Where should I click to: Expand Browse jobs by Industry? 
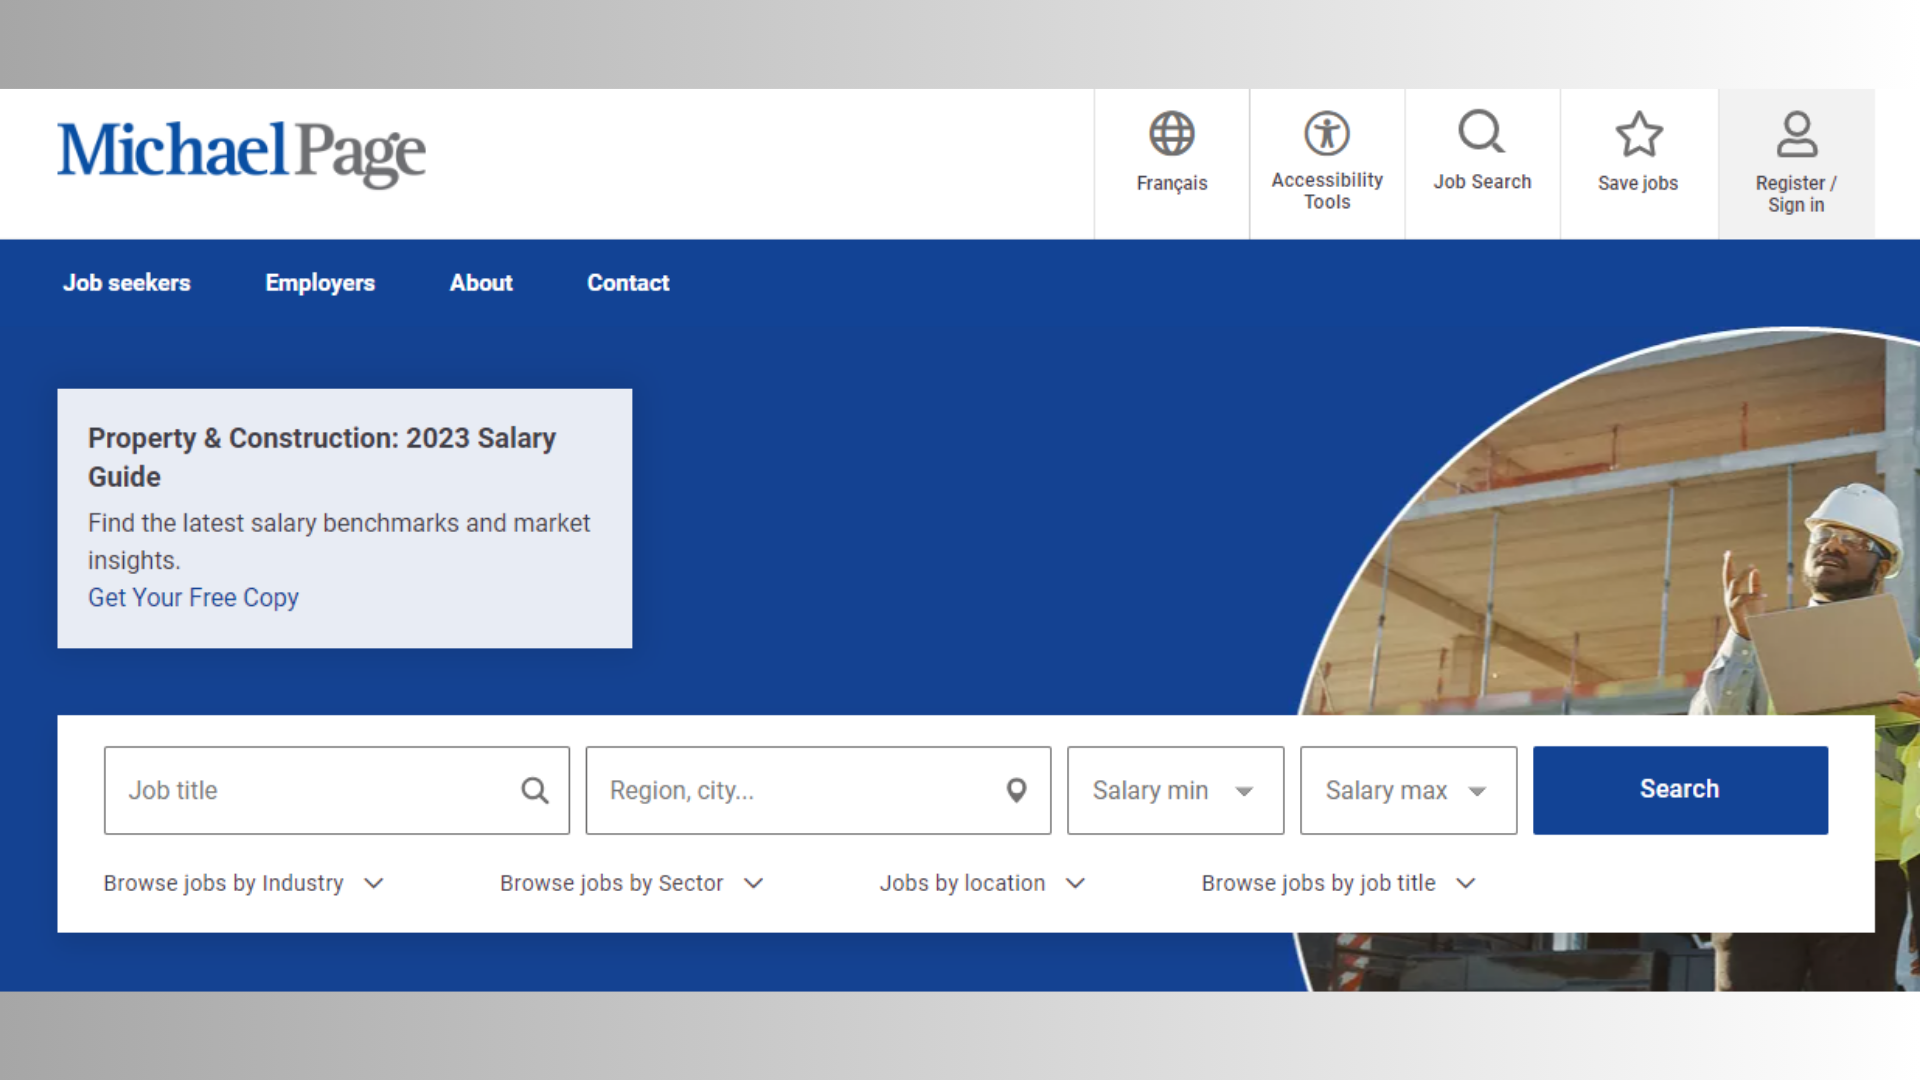243,883
